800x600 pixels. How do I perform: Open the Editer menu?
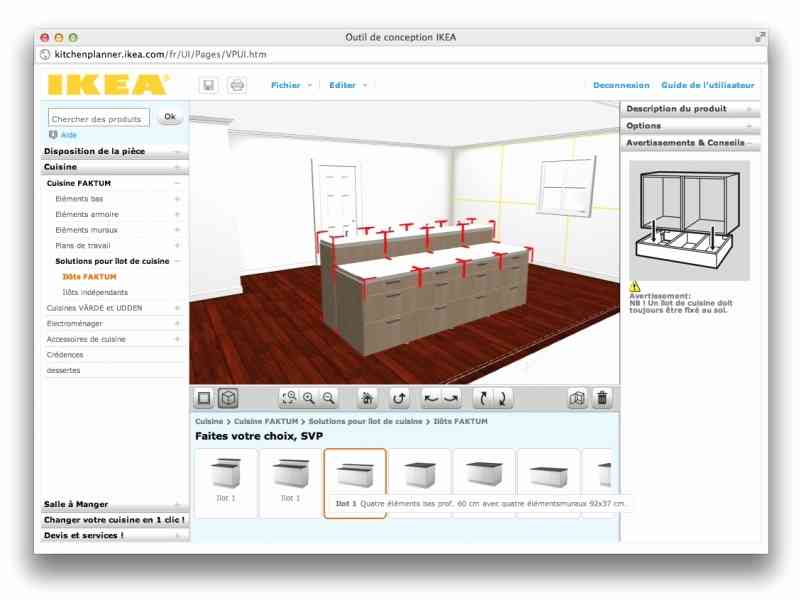point(348,85)
